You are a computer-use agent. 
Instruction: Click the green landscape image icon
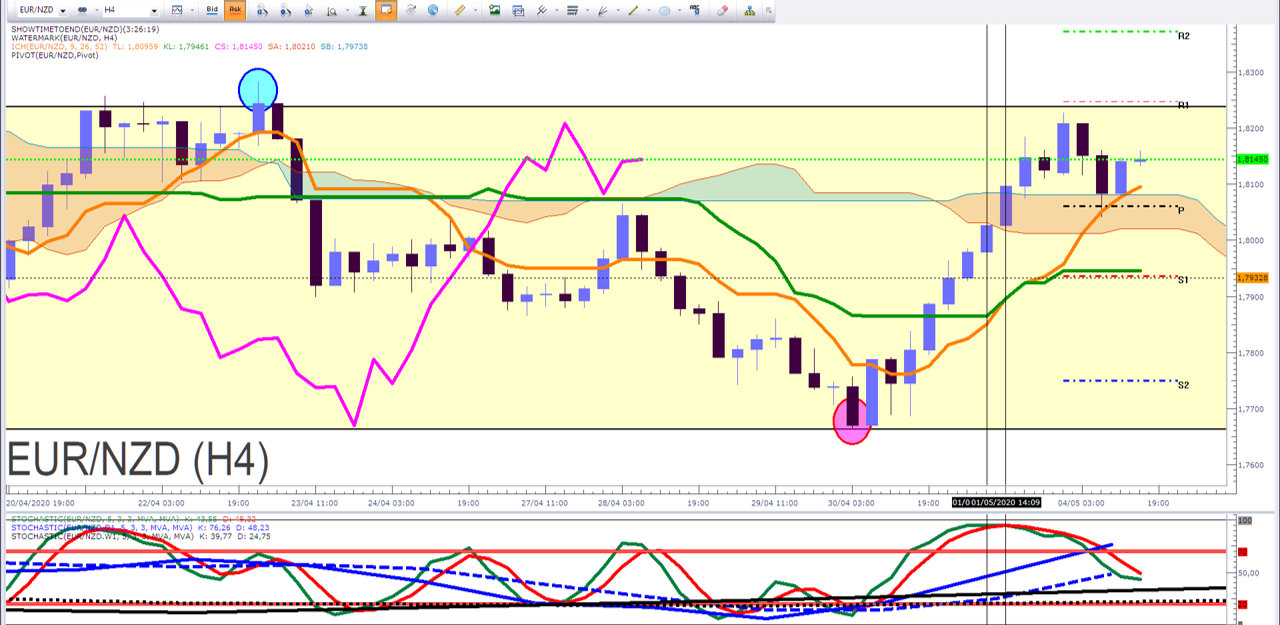(495, 10)
